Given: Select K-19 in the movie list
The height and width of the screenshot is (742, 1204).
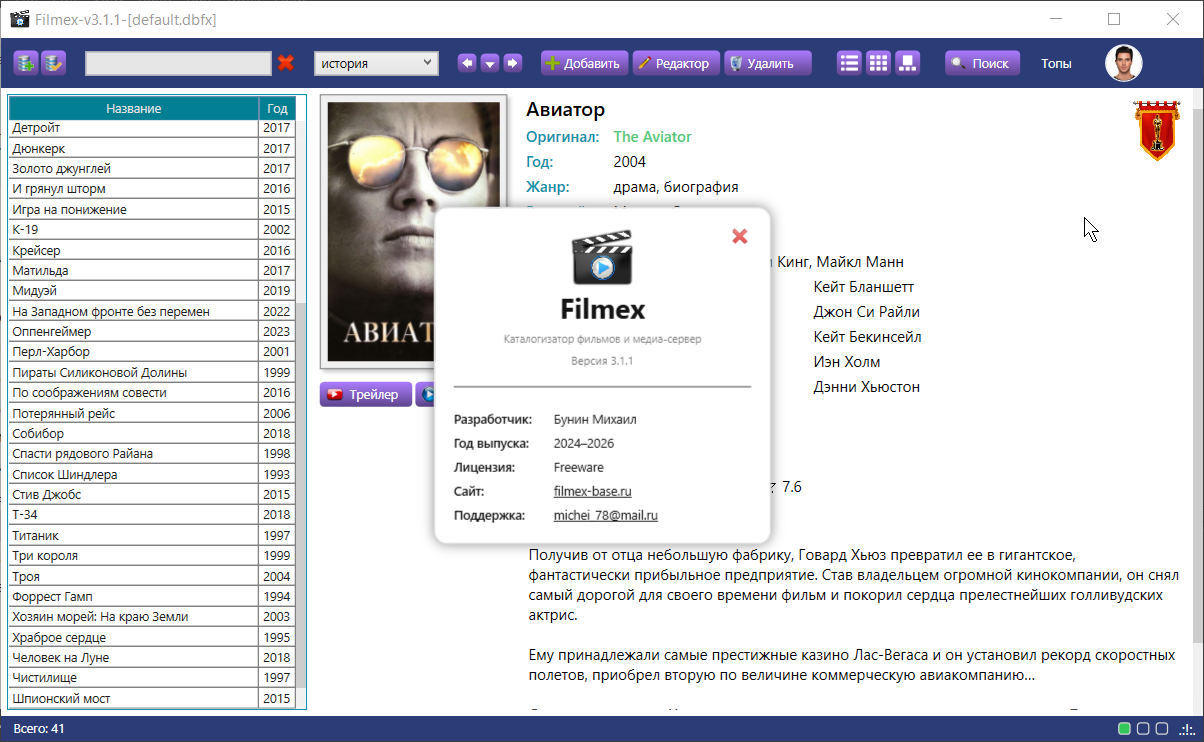Looking at the screenshot, I should point(153,230).
